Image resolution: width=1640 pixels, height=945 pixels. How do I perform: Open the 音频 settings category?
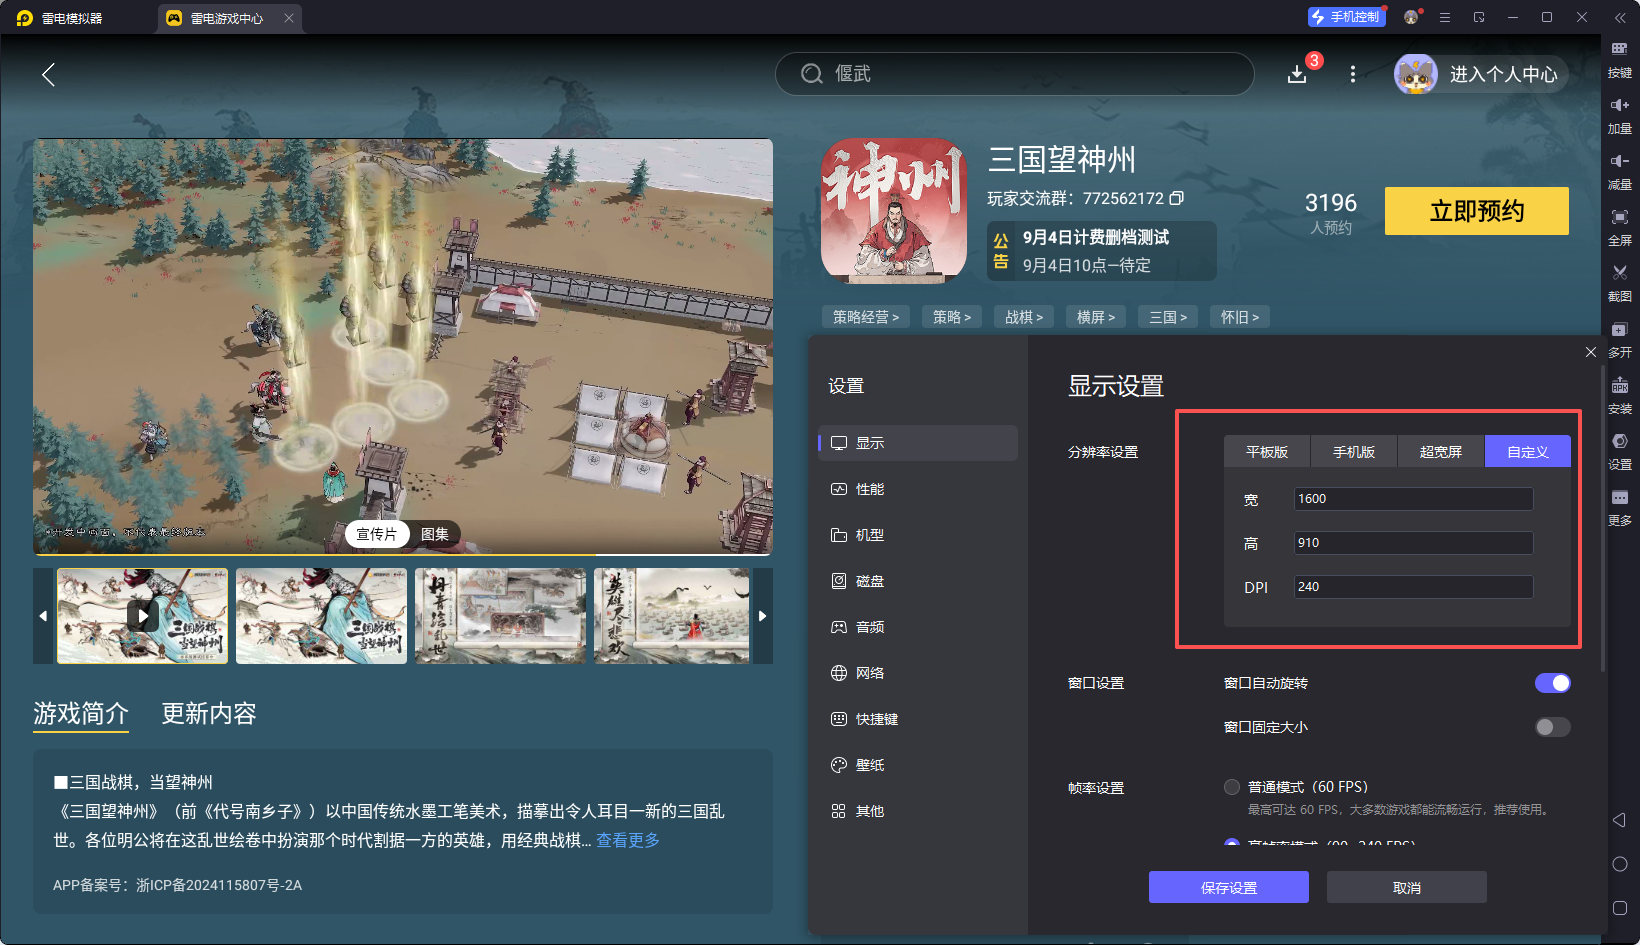coord(918,627)
